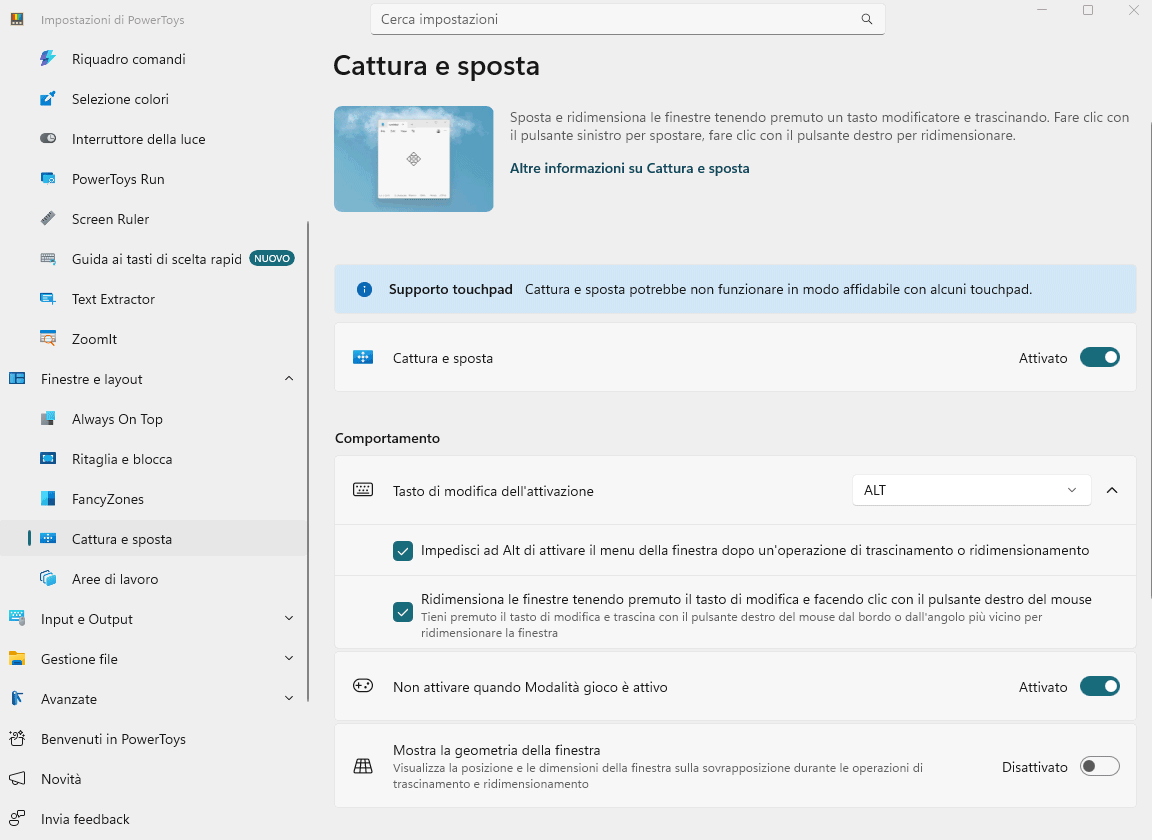Click the keyboard shortcut guide icon
1152x840 pixels.
pyautogui.click(x=48, y=259)
